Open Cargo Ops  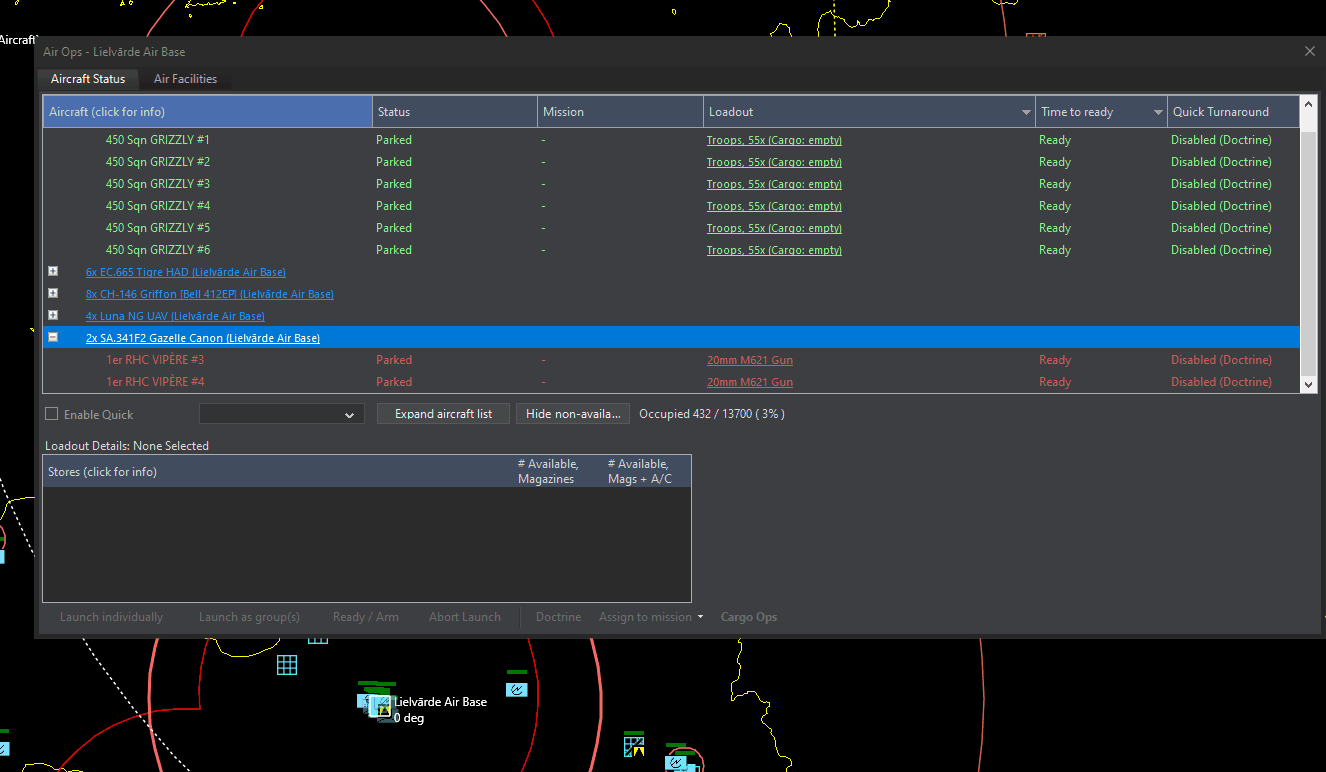click(749, 617)
